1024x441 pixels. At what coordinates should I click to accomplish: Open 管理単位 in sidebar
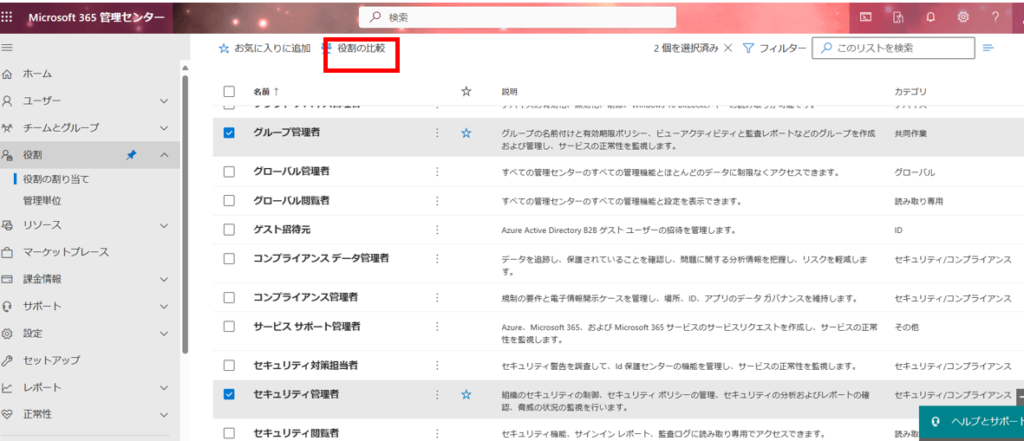click(x=42, y=201)
